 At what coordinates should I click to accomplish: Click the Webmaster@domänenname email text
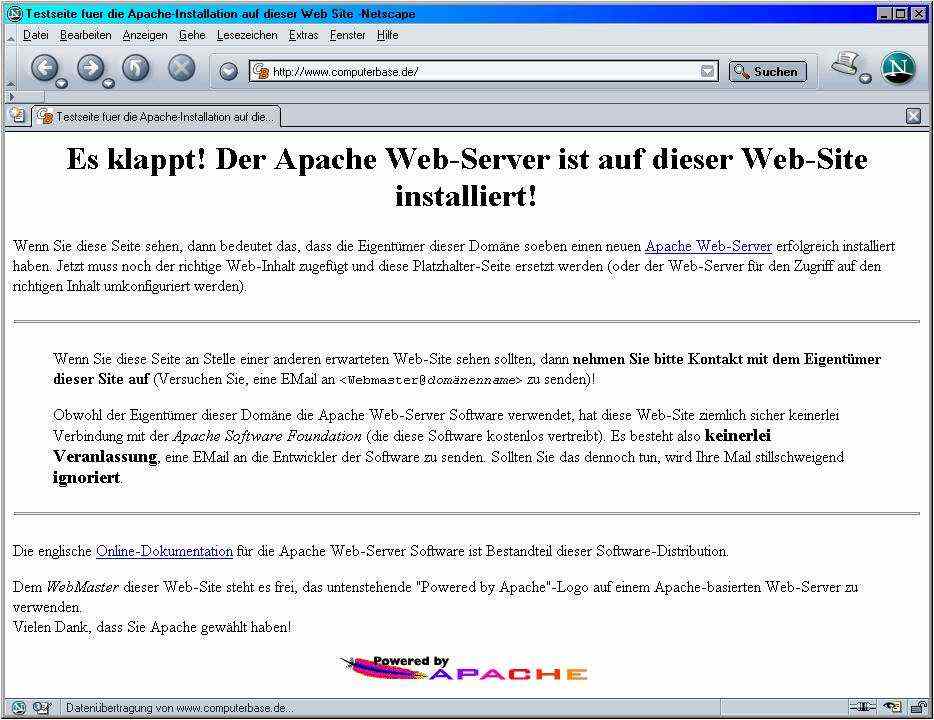431,380
